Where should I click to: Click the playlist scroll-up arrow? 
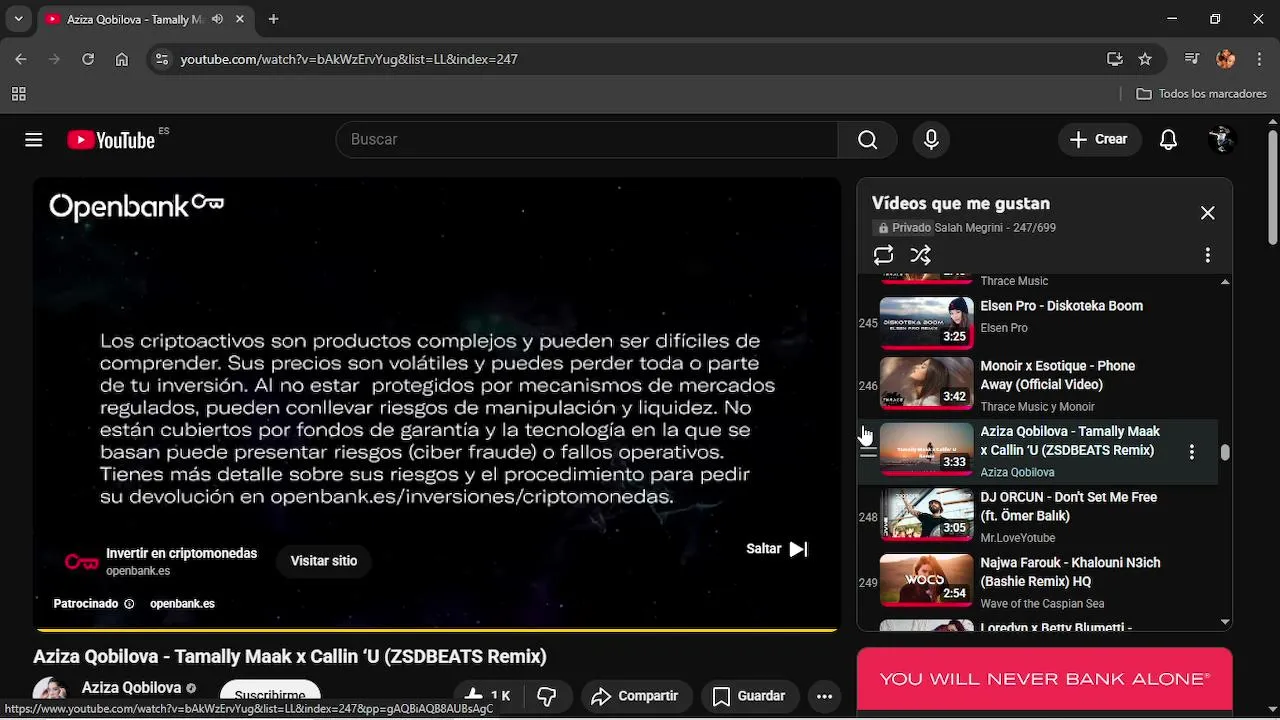1225,282
